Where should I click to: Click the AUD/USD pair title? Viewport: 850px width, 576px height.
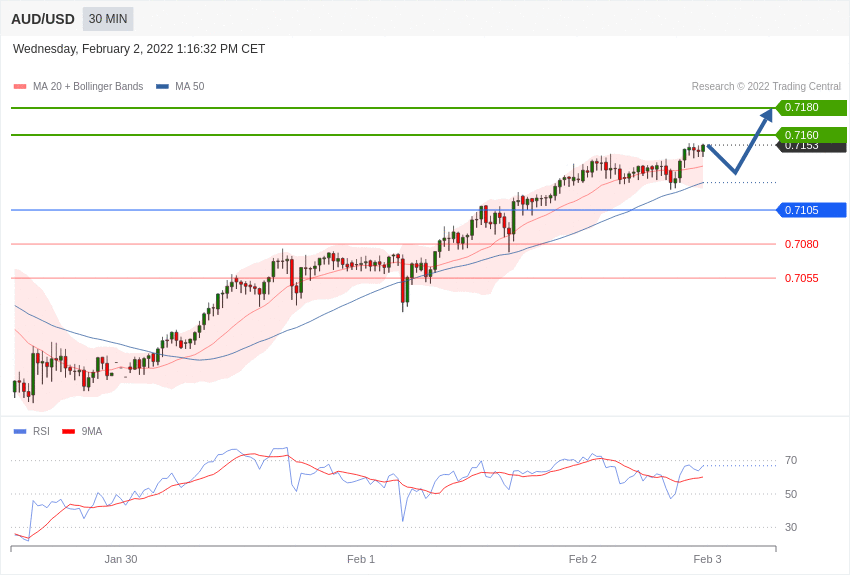43,19
